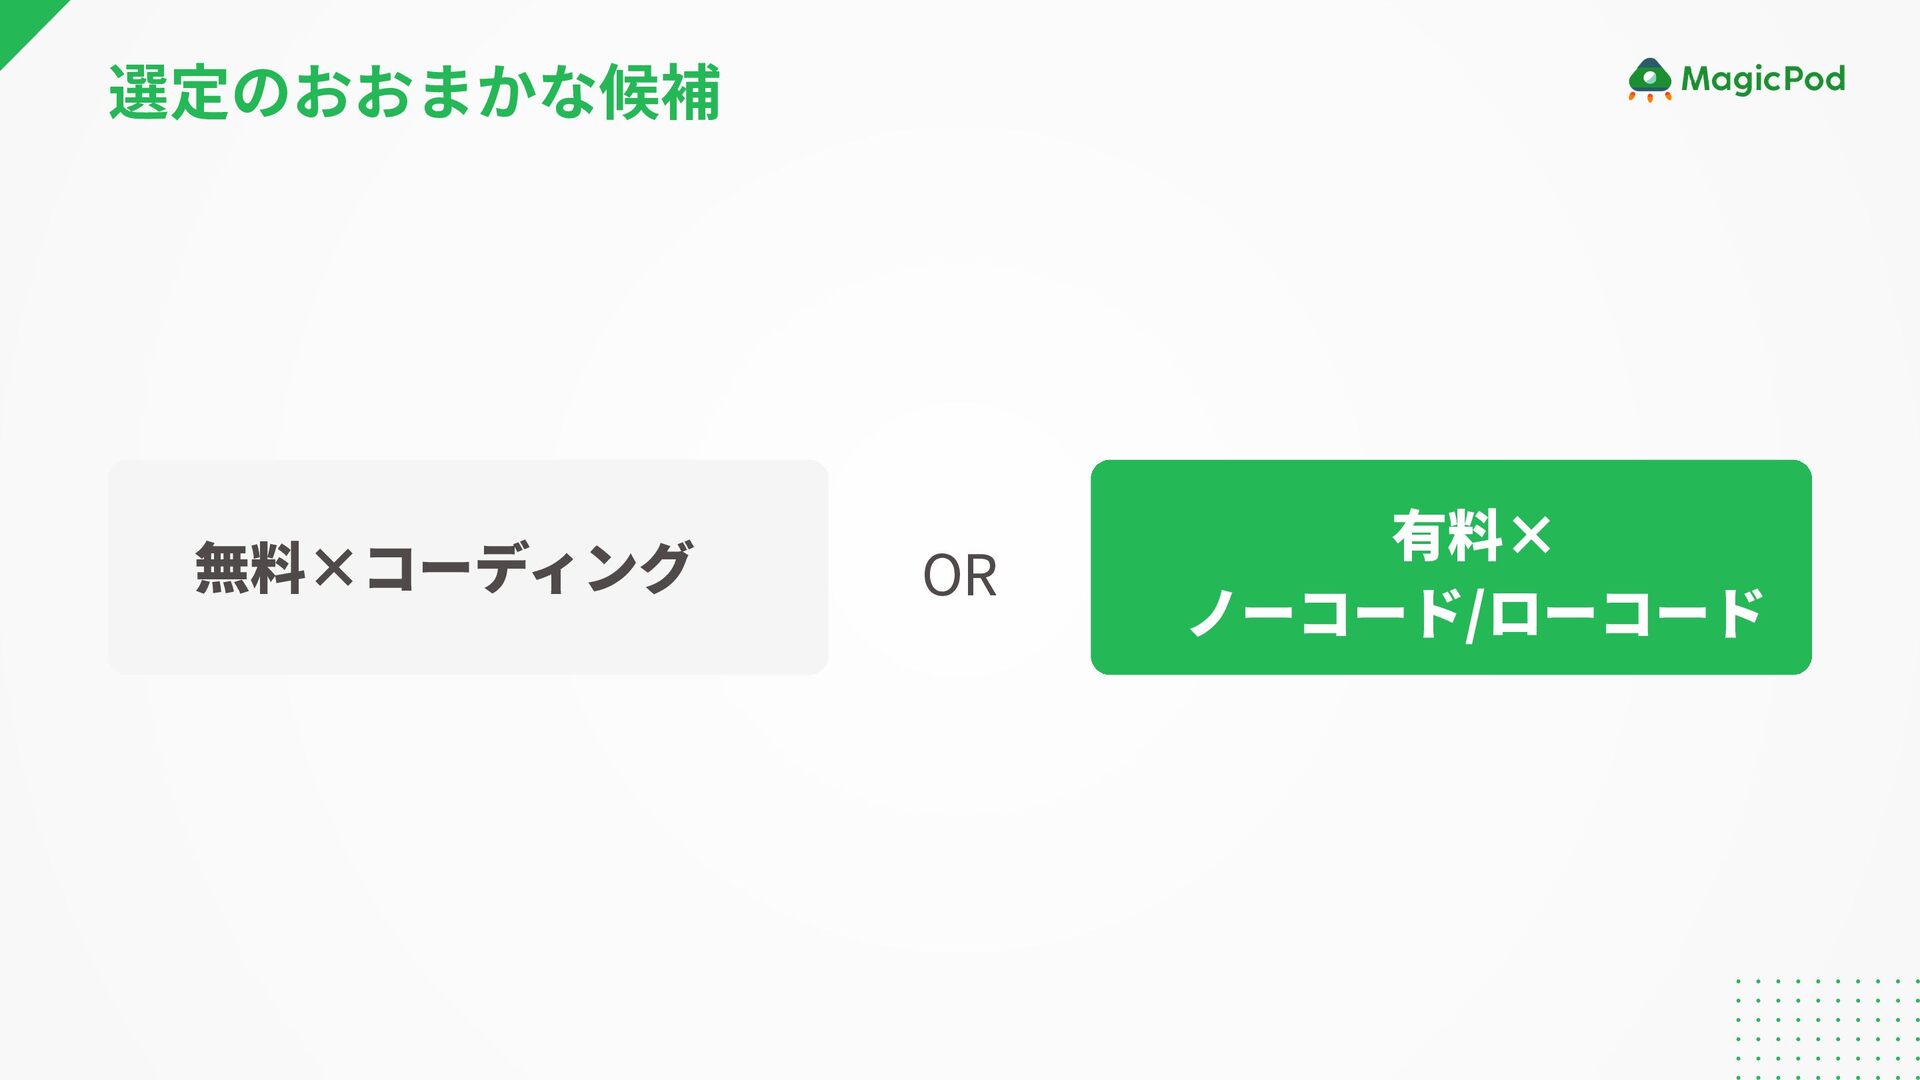The width and height of the screenshot is (1920, 1080).
Task: Click the slide title 選定のおおまかな候補
Action: (414, 92)
